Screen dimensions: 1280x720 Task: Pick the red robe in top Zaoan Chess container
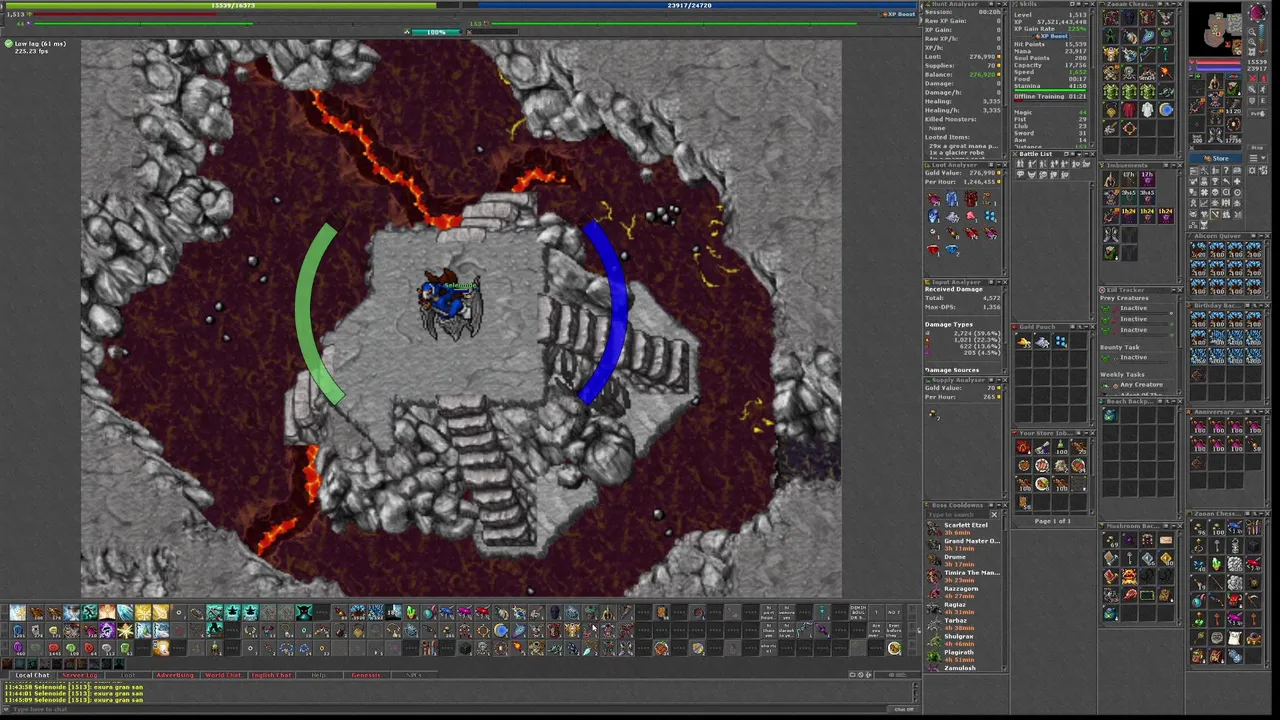click(1129, 110)
